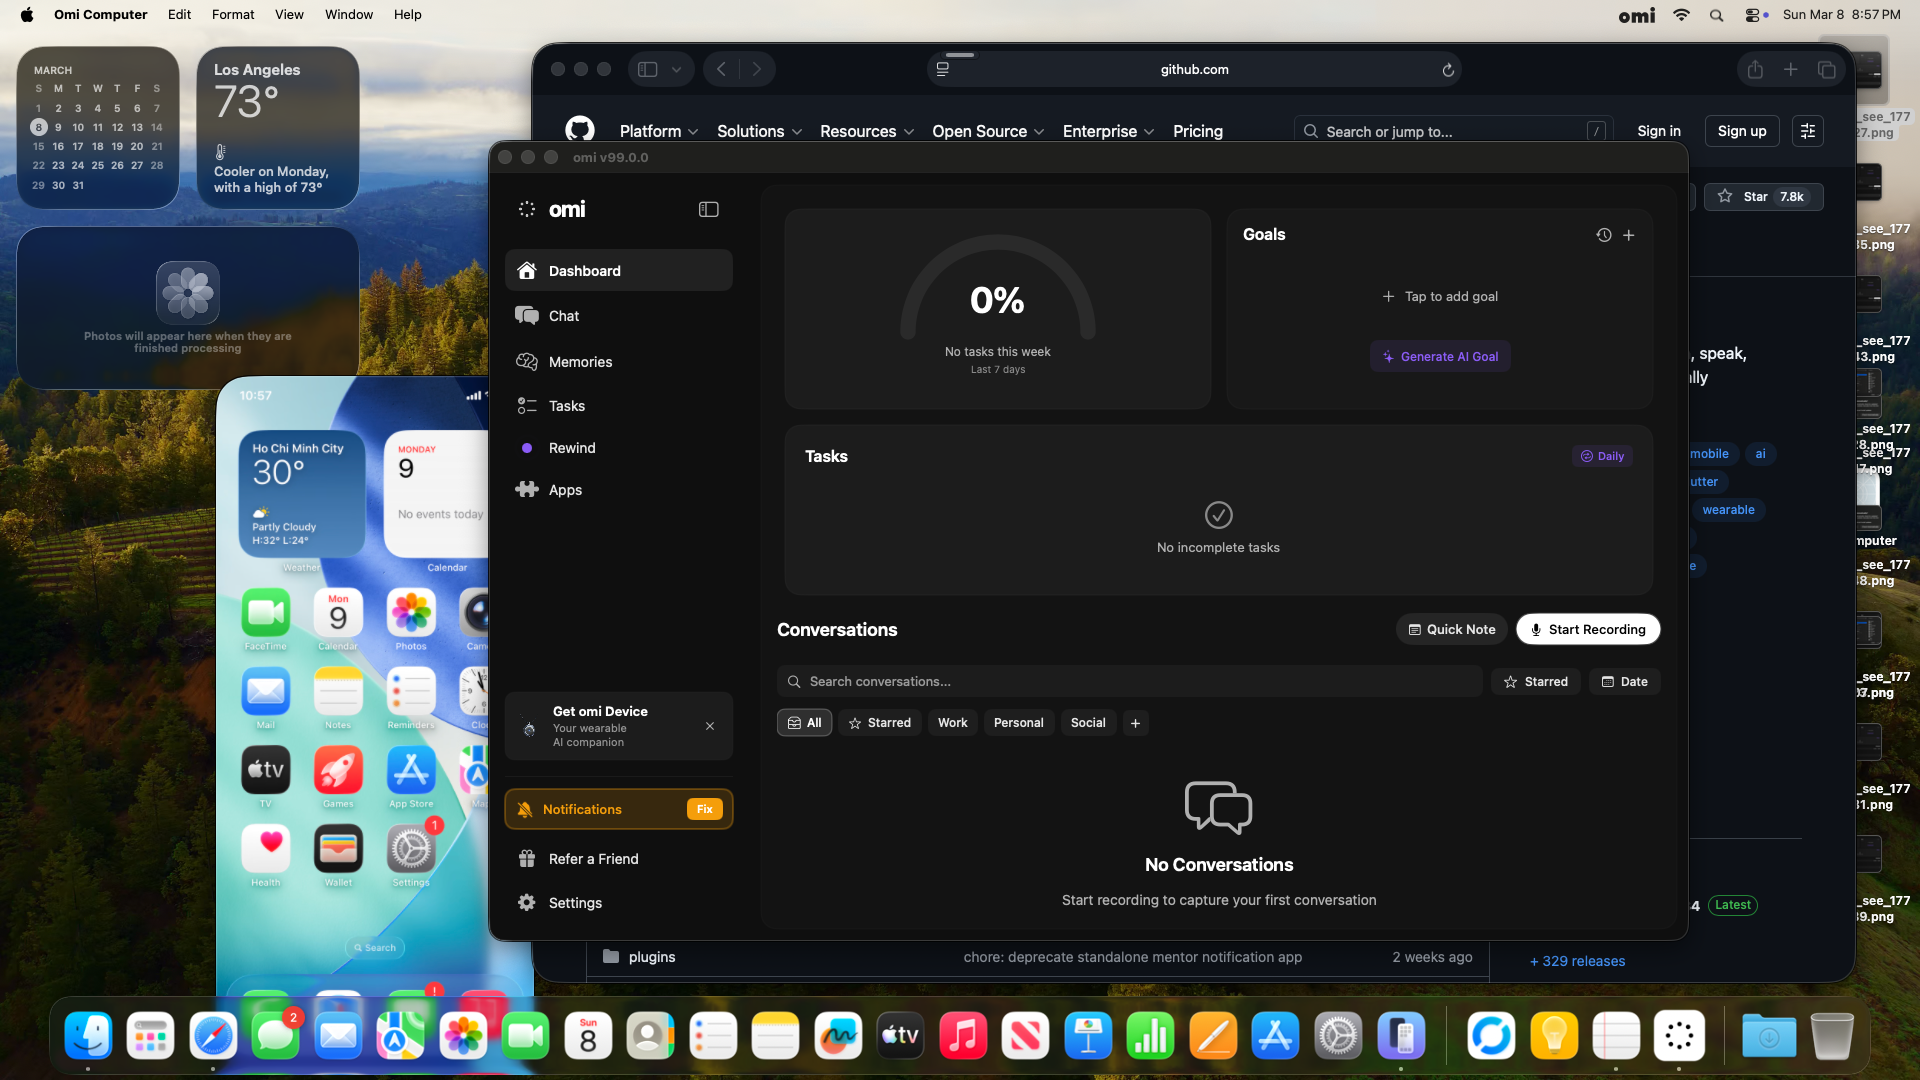The width and height of the screenshot is (1920, 1080).
Task: Open the Window menu in the menu bar
Action: tap(348, 14)
